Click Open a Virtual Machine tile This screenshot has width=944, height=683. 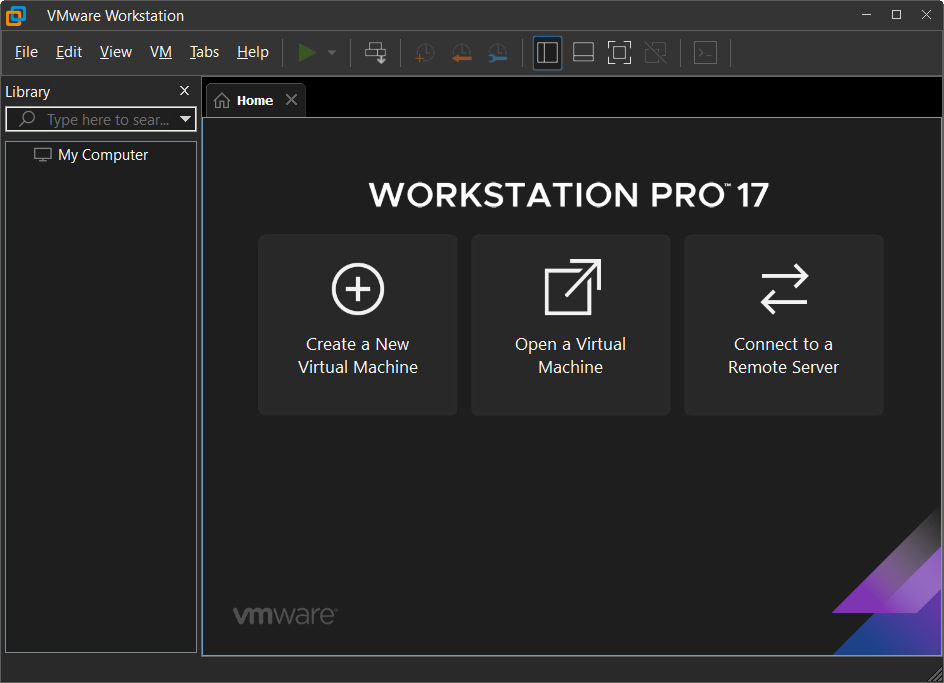click(x=571, y=325)
